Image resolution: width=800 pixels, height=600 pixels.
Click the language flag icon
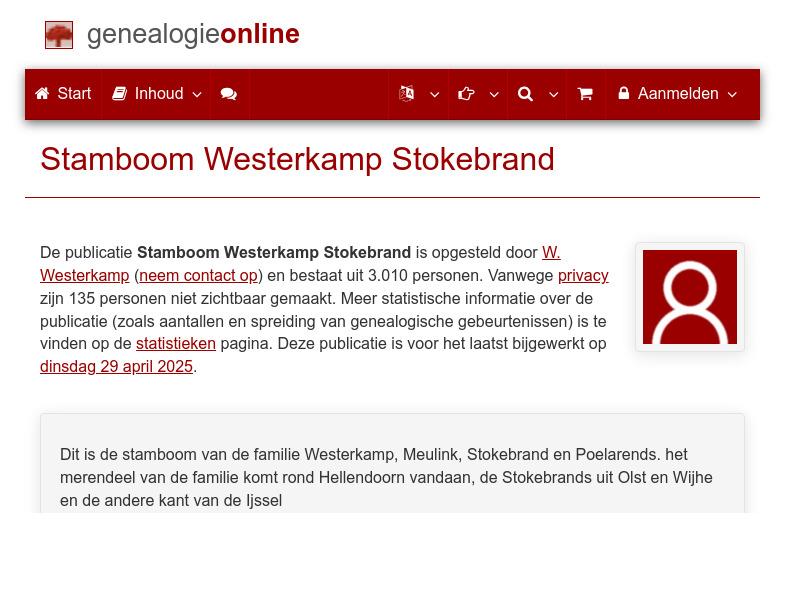(x=407, y=93)
